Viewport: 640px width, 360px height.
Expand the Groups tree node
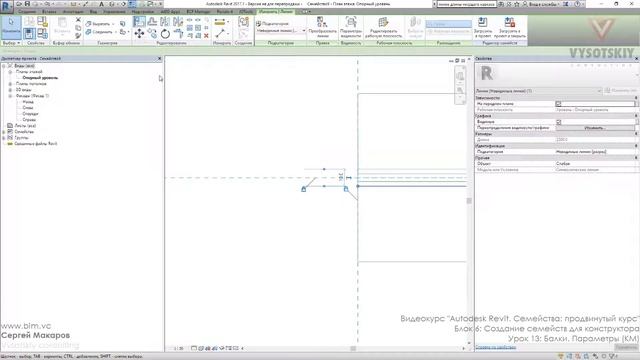coord(4,138)
